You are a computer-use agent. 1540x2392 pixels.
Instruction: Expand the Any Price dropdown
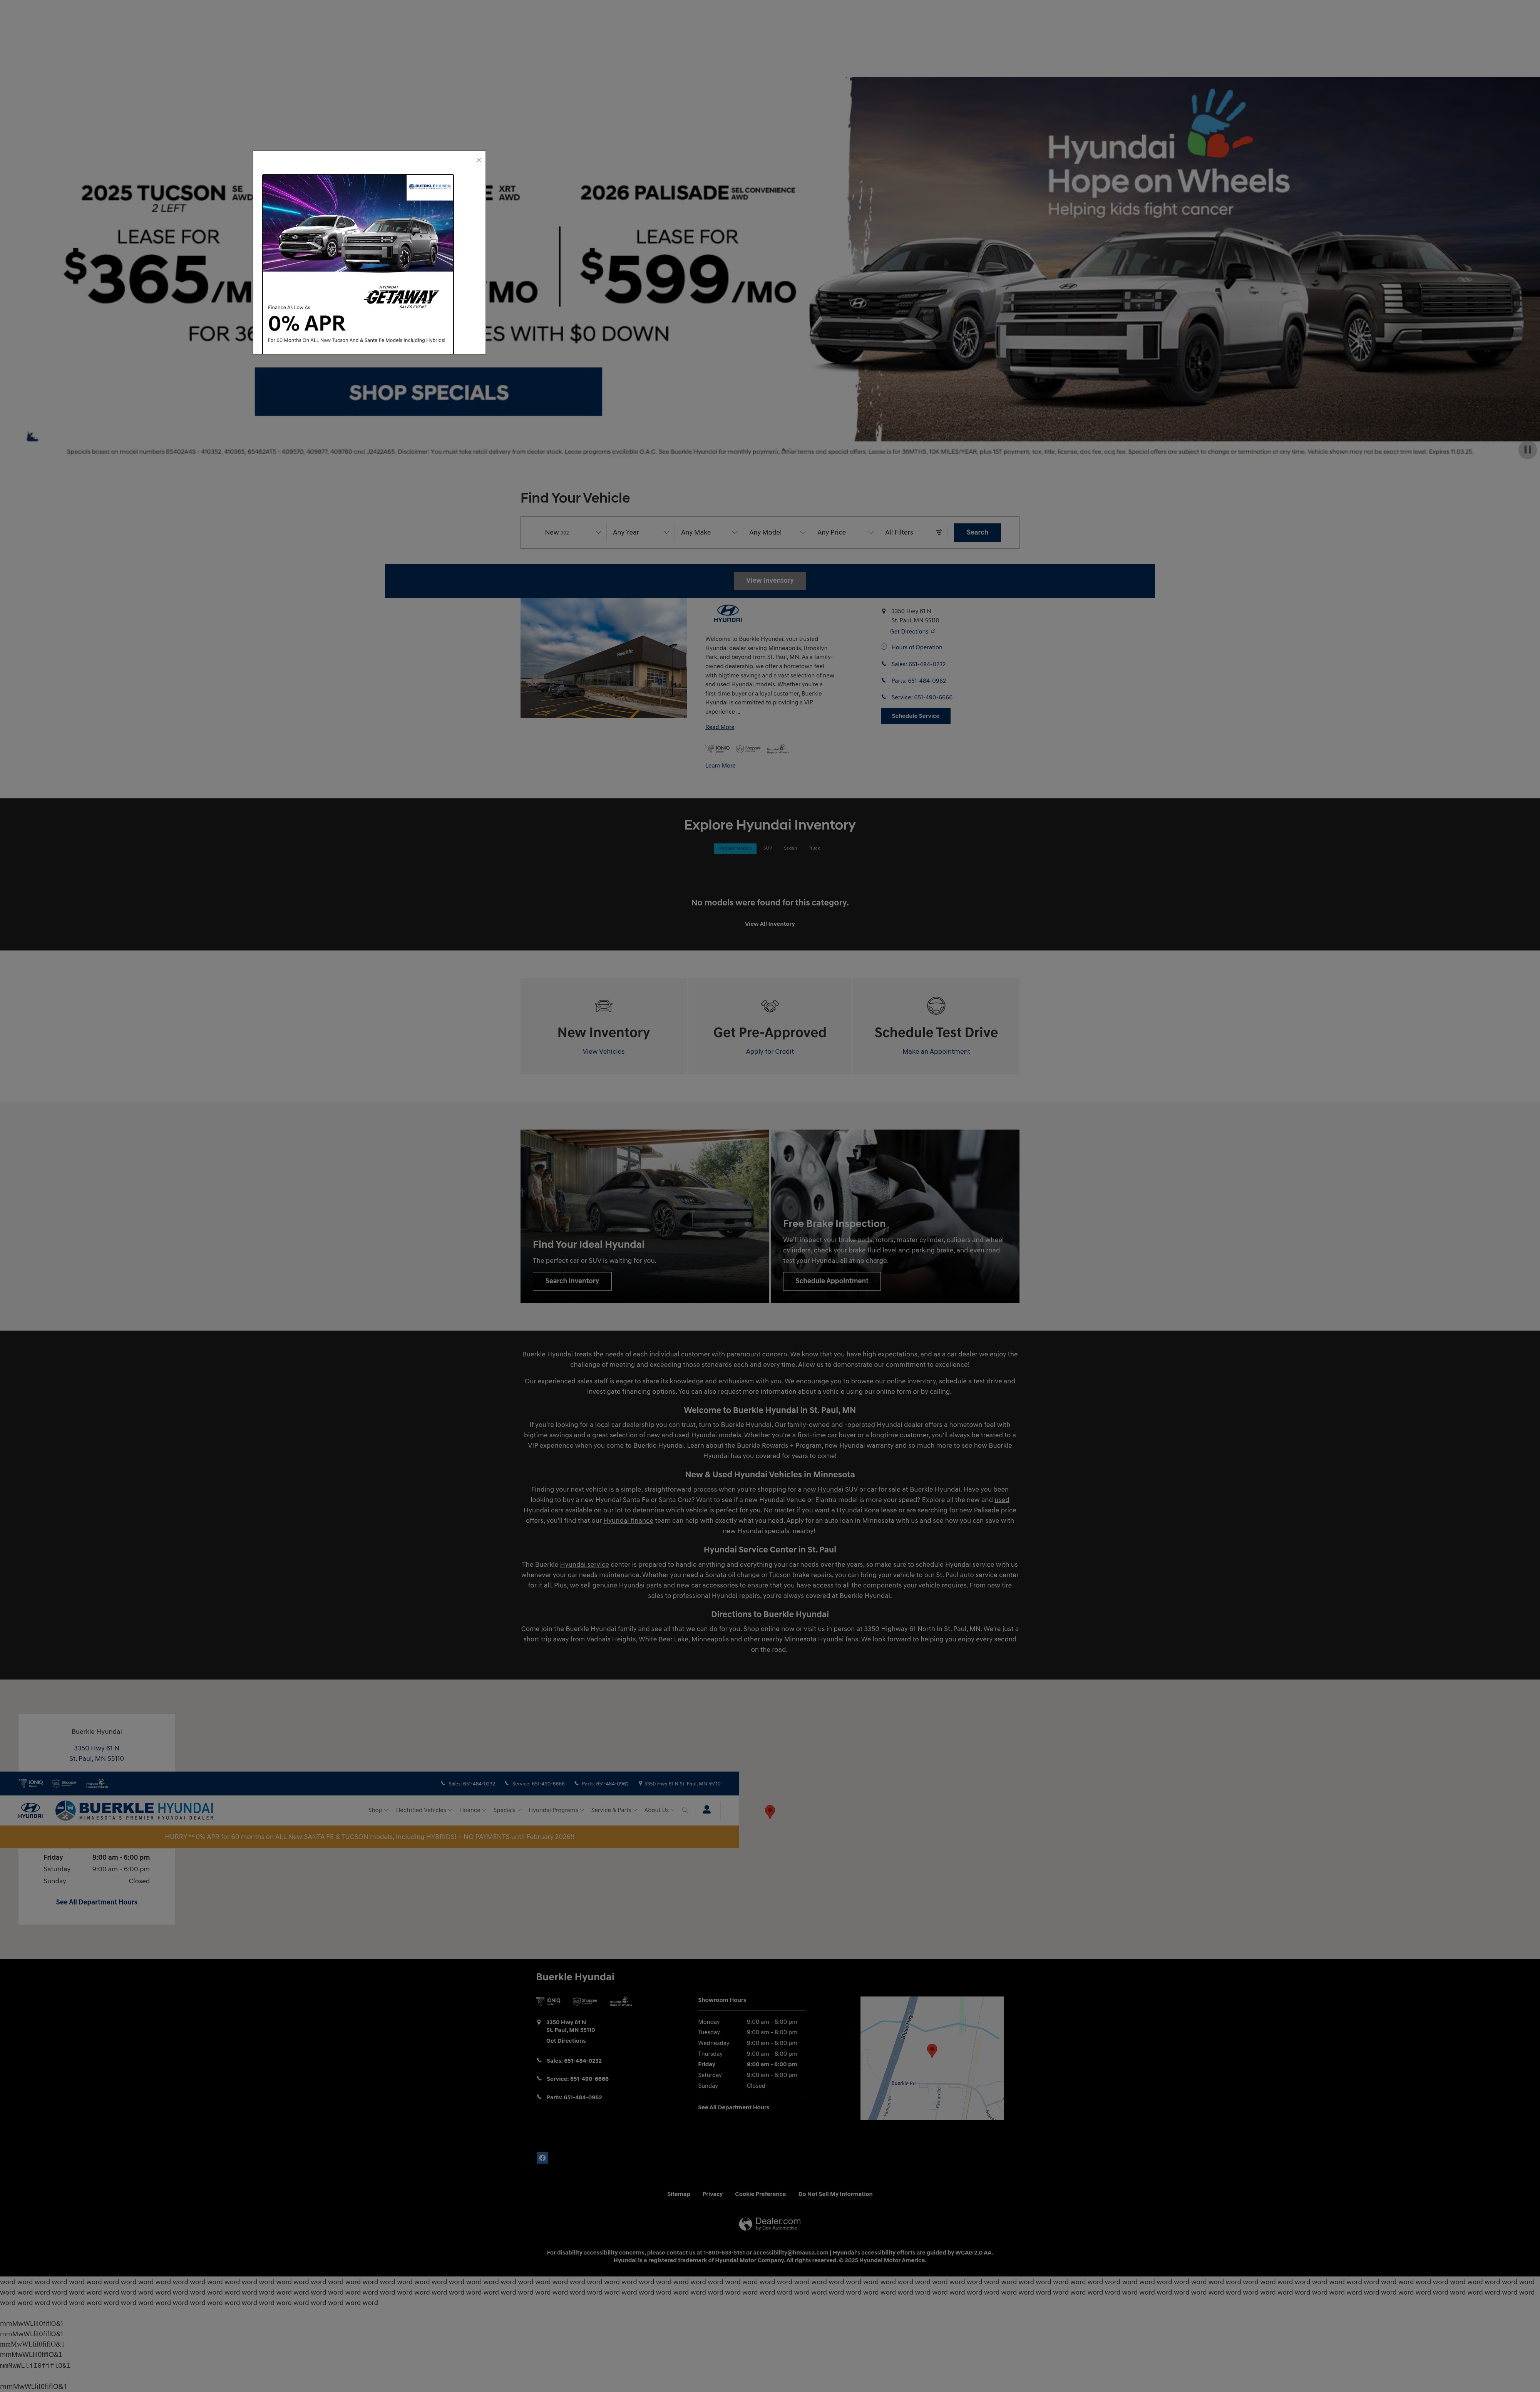[x=845, y=532]
